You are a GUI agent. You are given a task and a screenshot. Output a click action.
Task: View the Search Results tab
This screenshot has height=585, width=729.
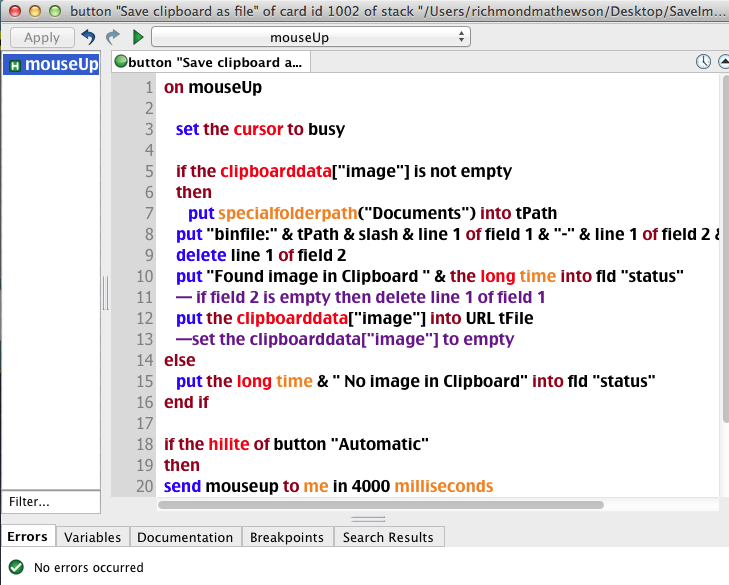point(388,537)
